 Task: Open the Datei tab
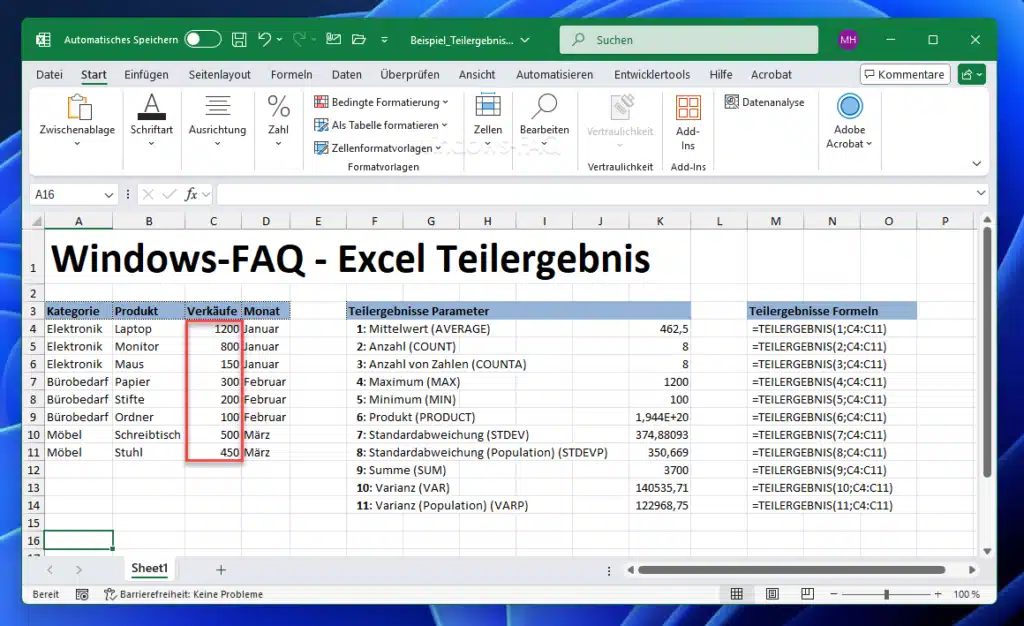point(50,74)
